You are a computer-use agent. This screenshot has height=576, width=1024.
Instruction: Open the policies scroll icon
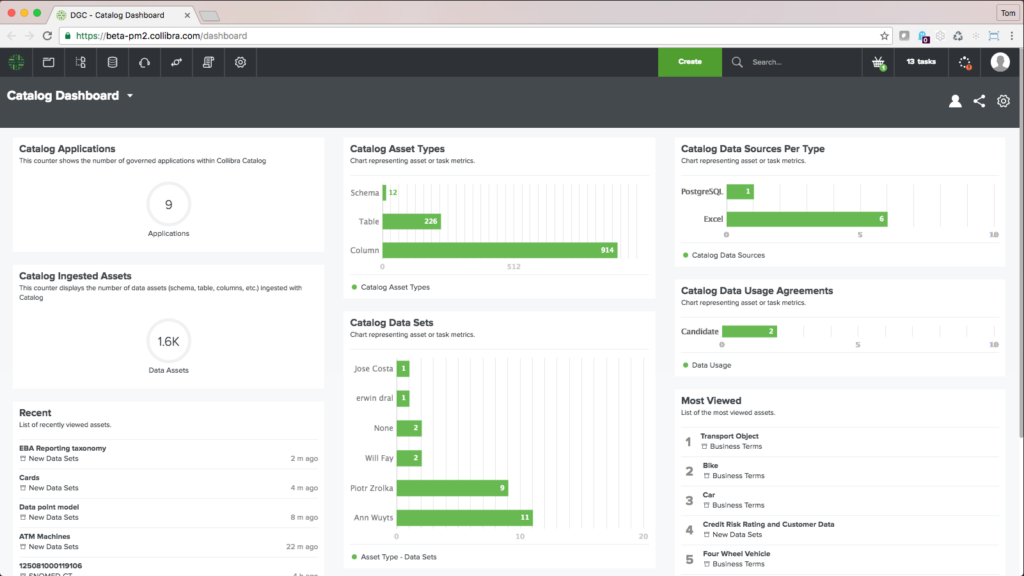207,61
